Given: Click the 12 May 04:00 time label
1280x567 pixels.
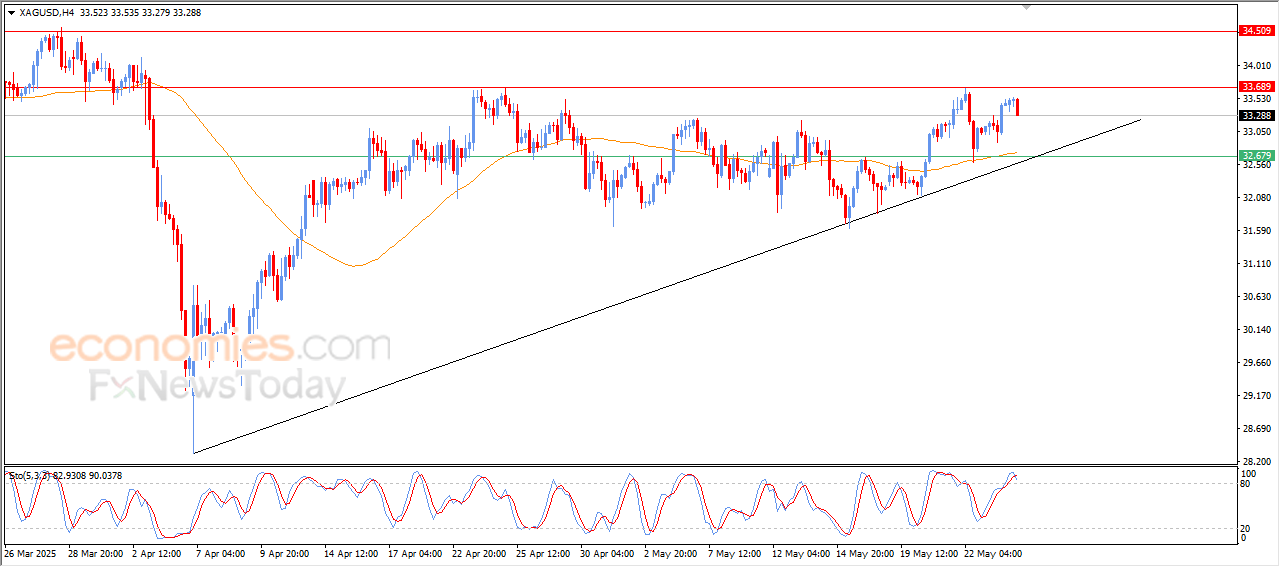Looking at the screenshot, I should pos(802,553).
